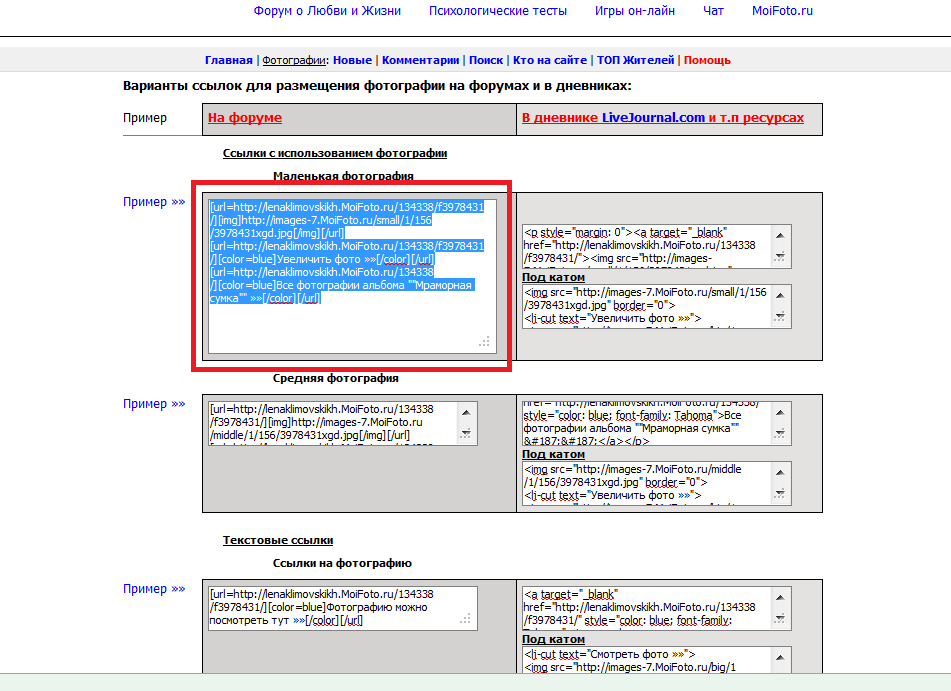Viewport: 951px width, 691px height.
Task: Open the Новые photos section
Action: tap(352, 61)
